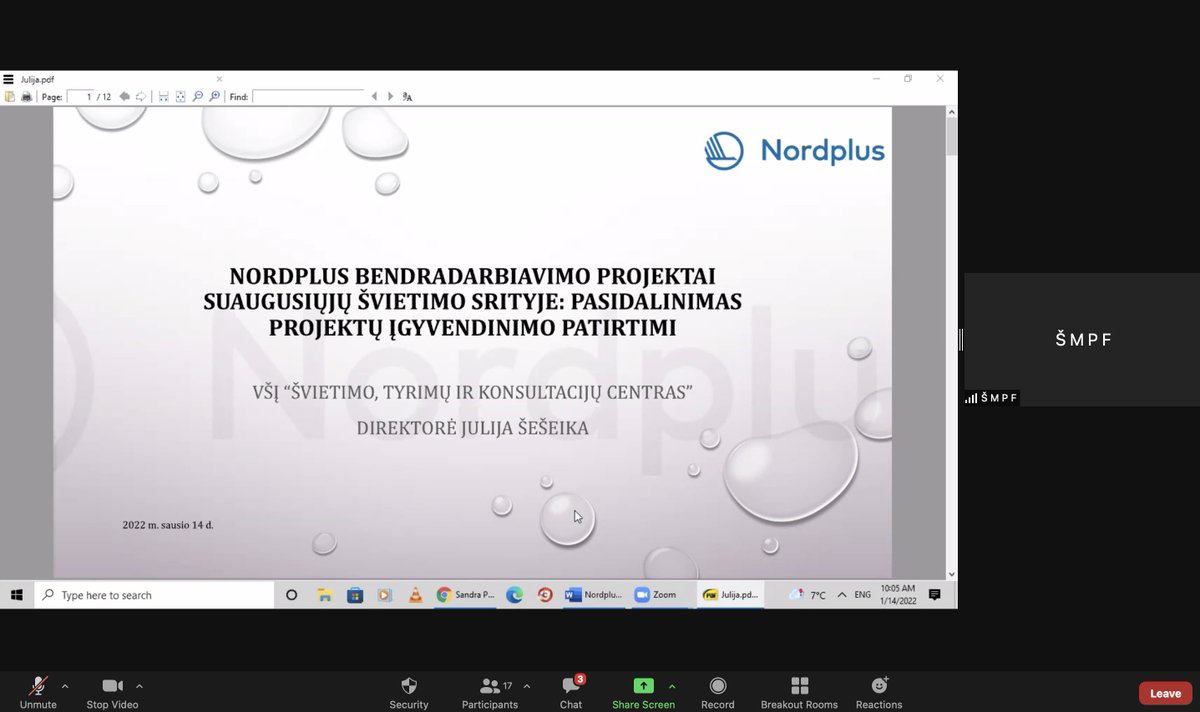Select the zoom-in magnifier icon

pos(215,96)
